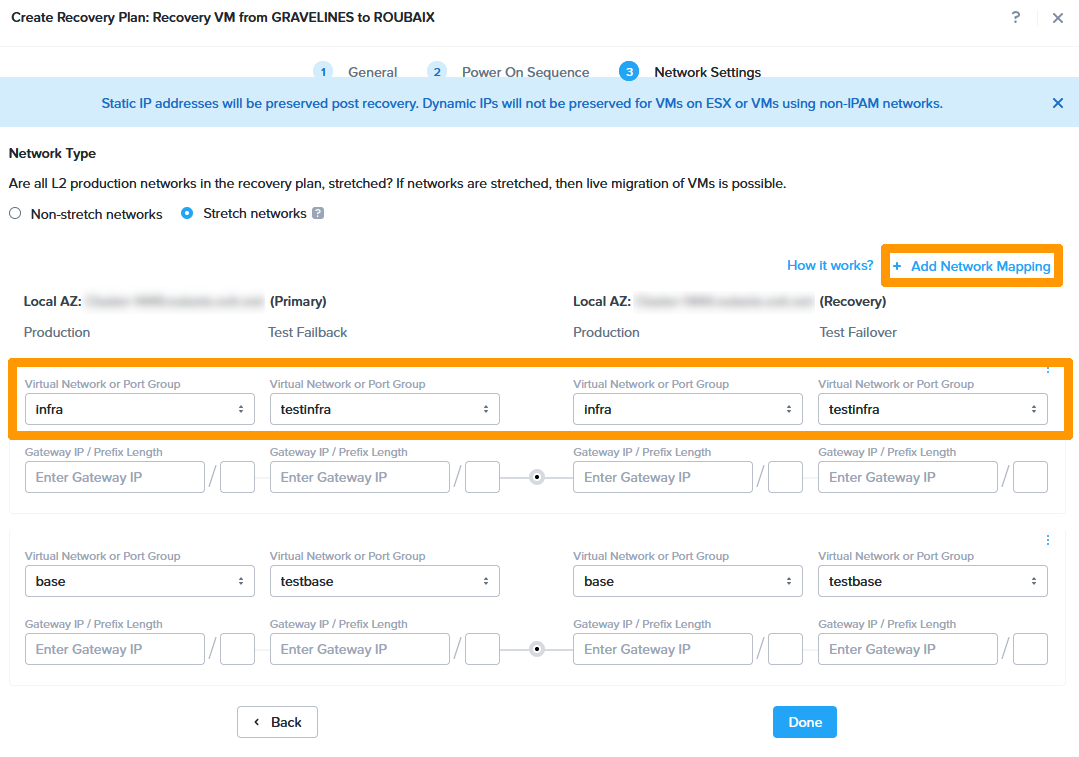The width and height of the screenshot is (1079, 757).
Task: Click the infra mapping gateway link circle
Action: (x=537, y=478)
